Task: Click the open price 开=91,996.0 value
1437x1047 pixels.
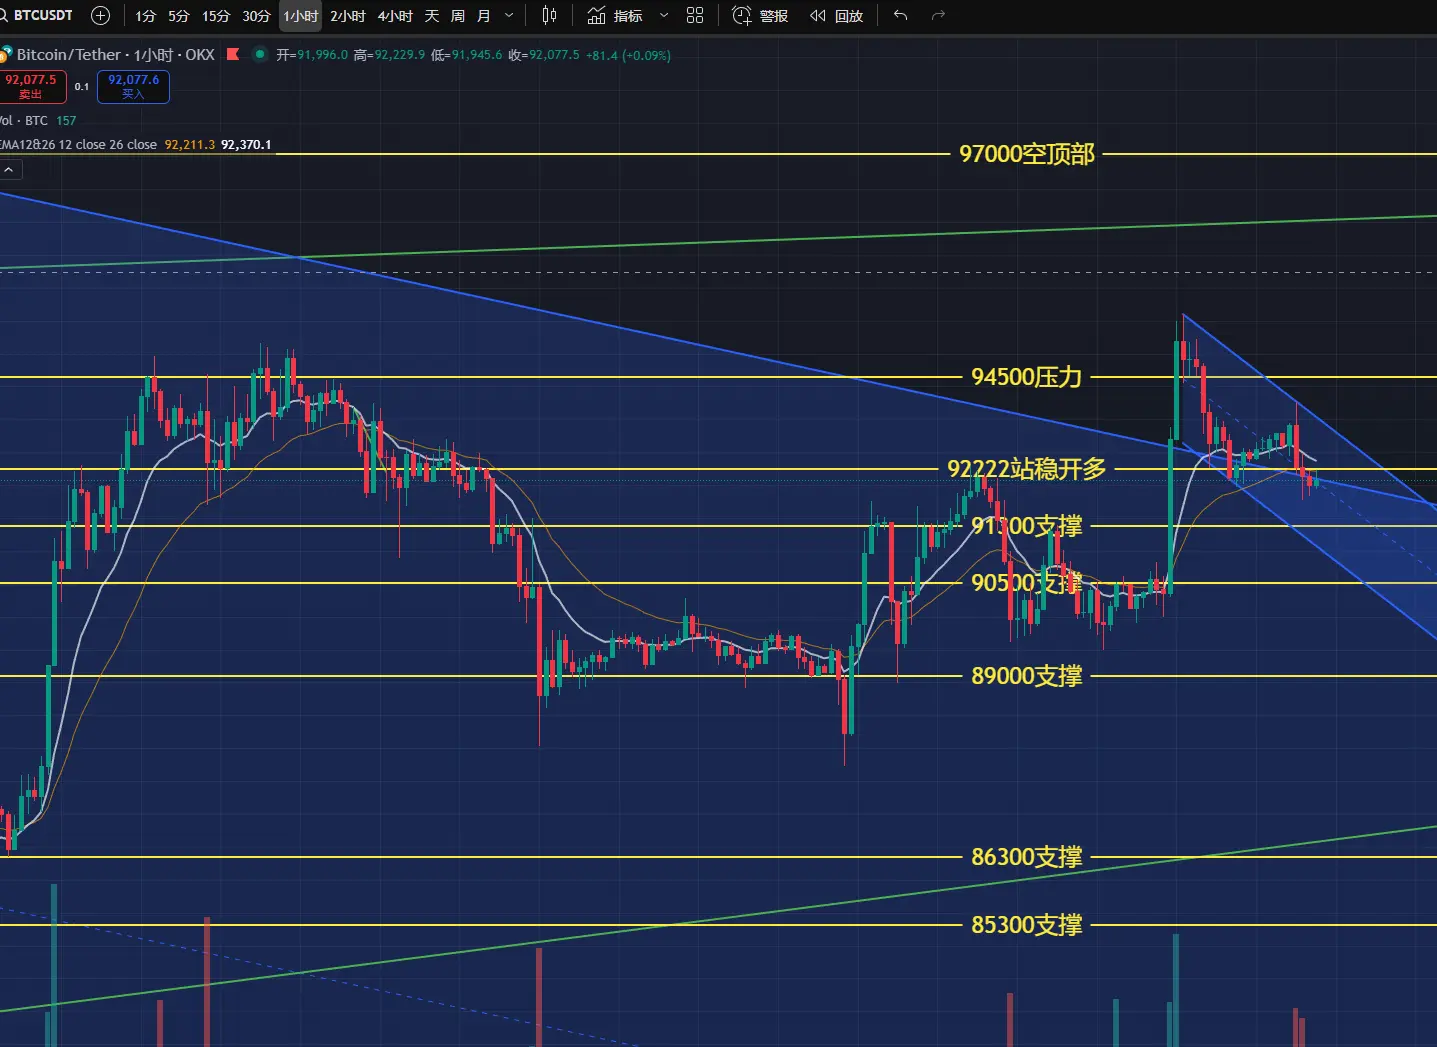Action: [312, 55]
